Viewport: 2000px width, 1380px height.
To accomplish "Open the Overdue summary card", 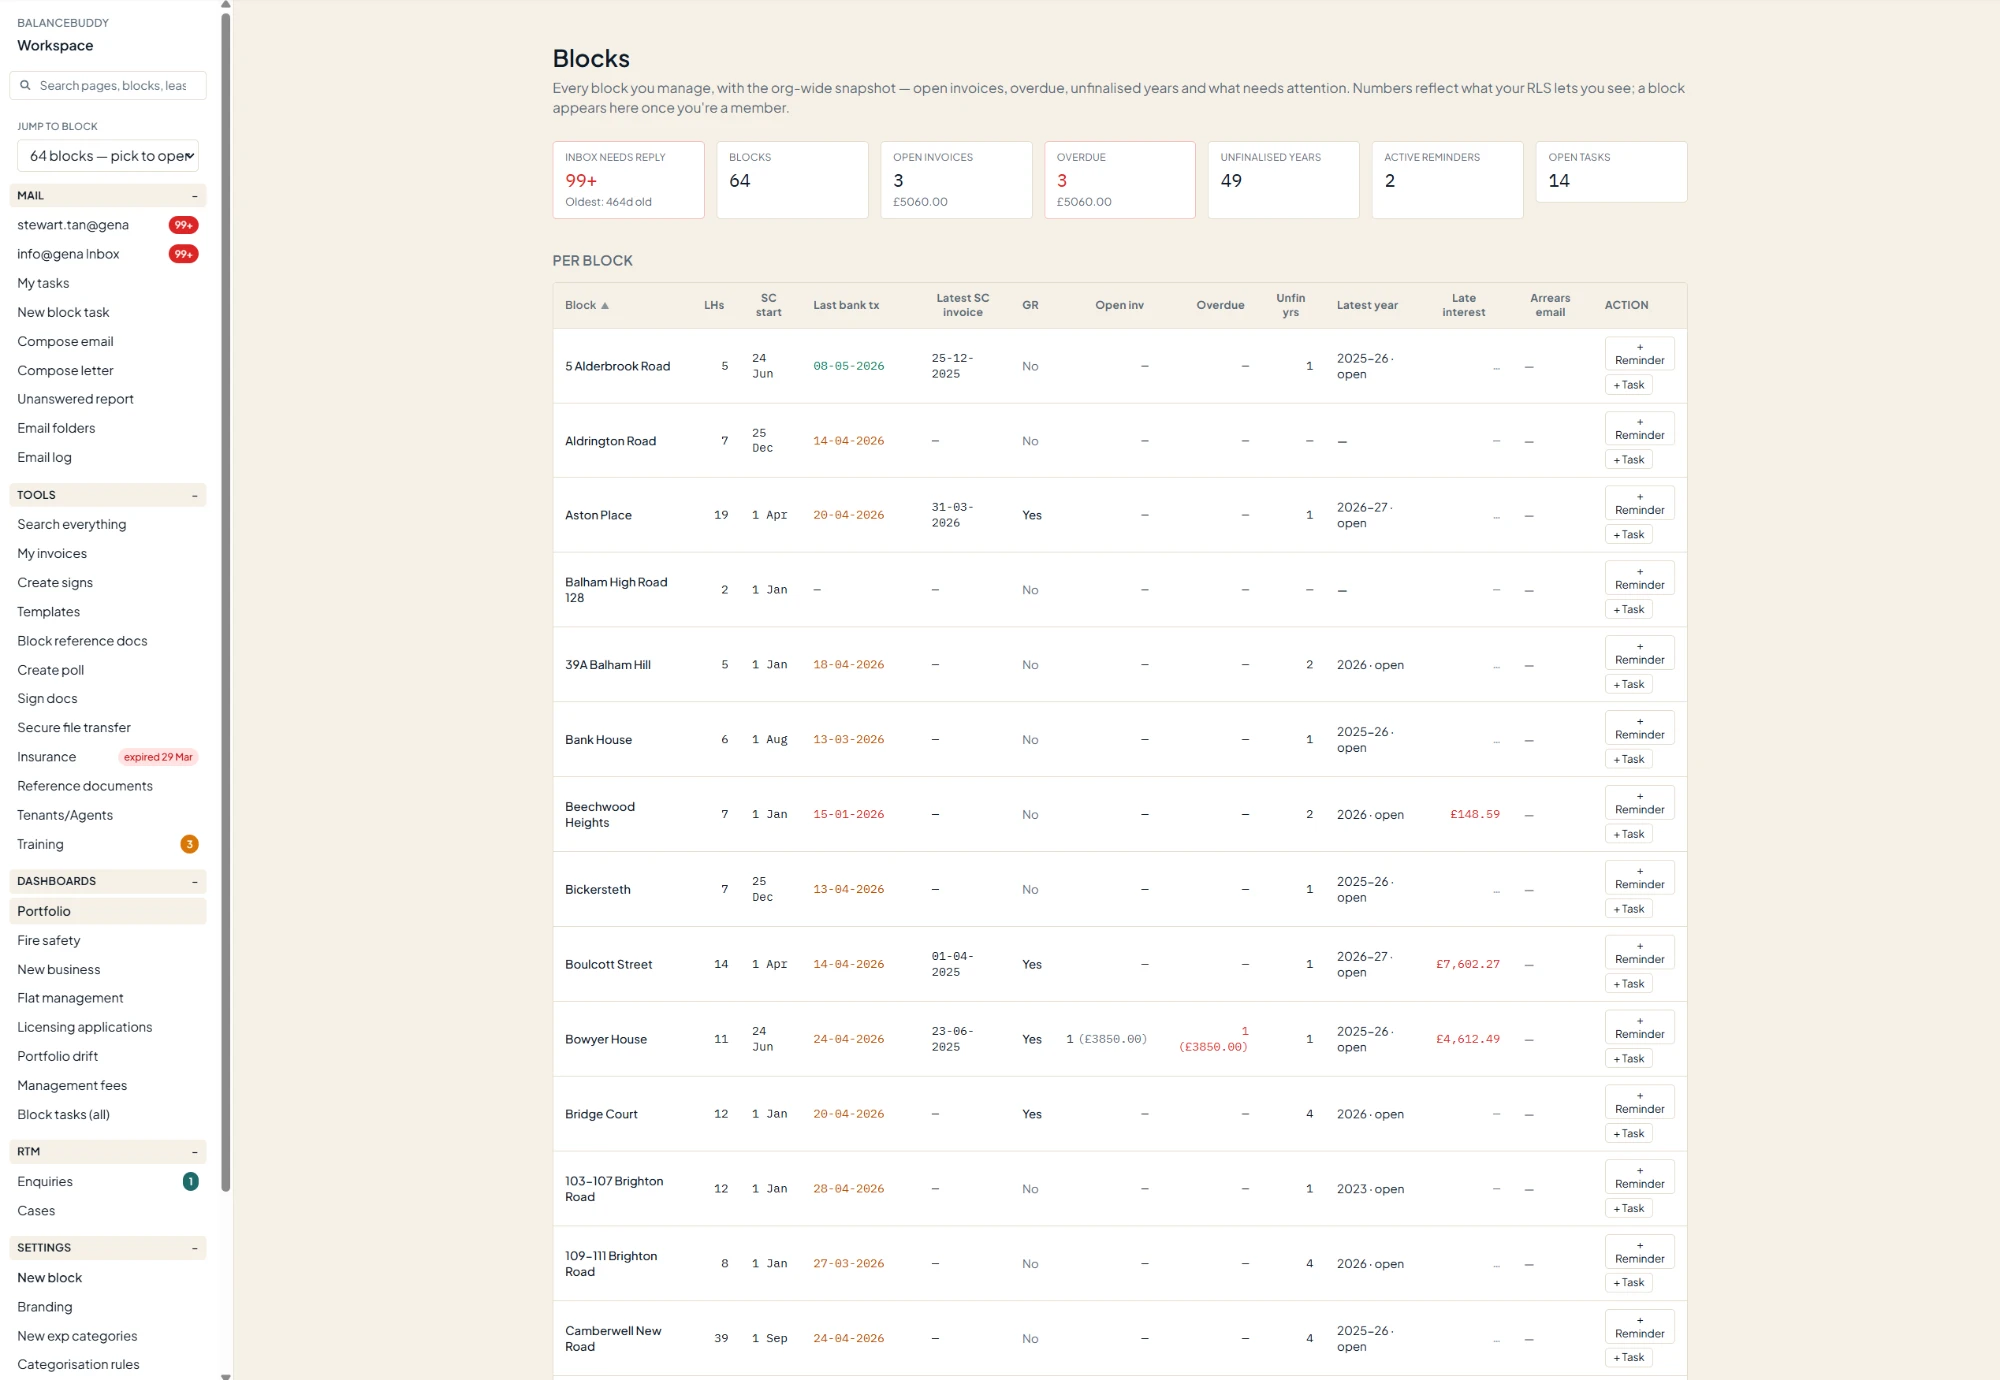I will 1120,180.
